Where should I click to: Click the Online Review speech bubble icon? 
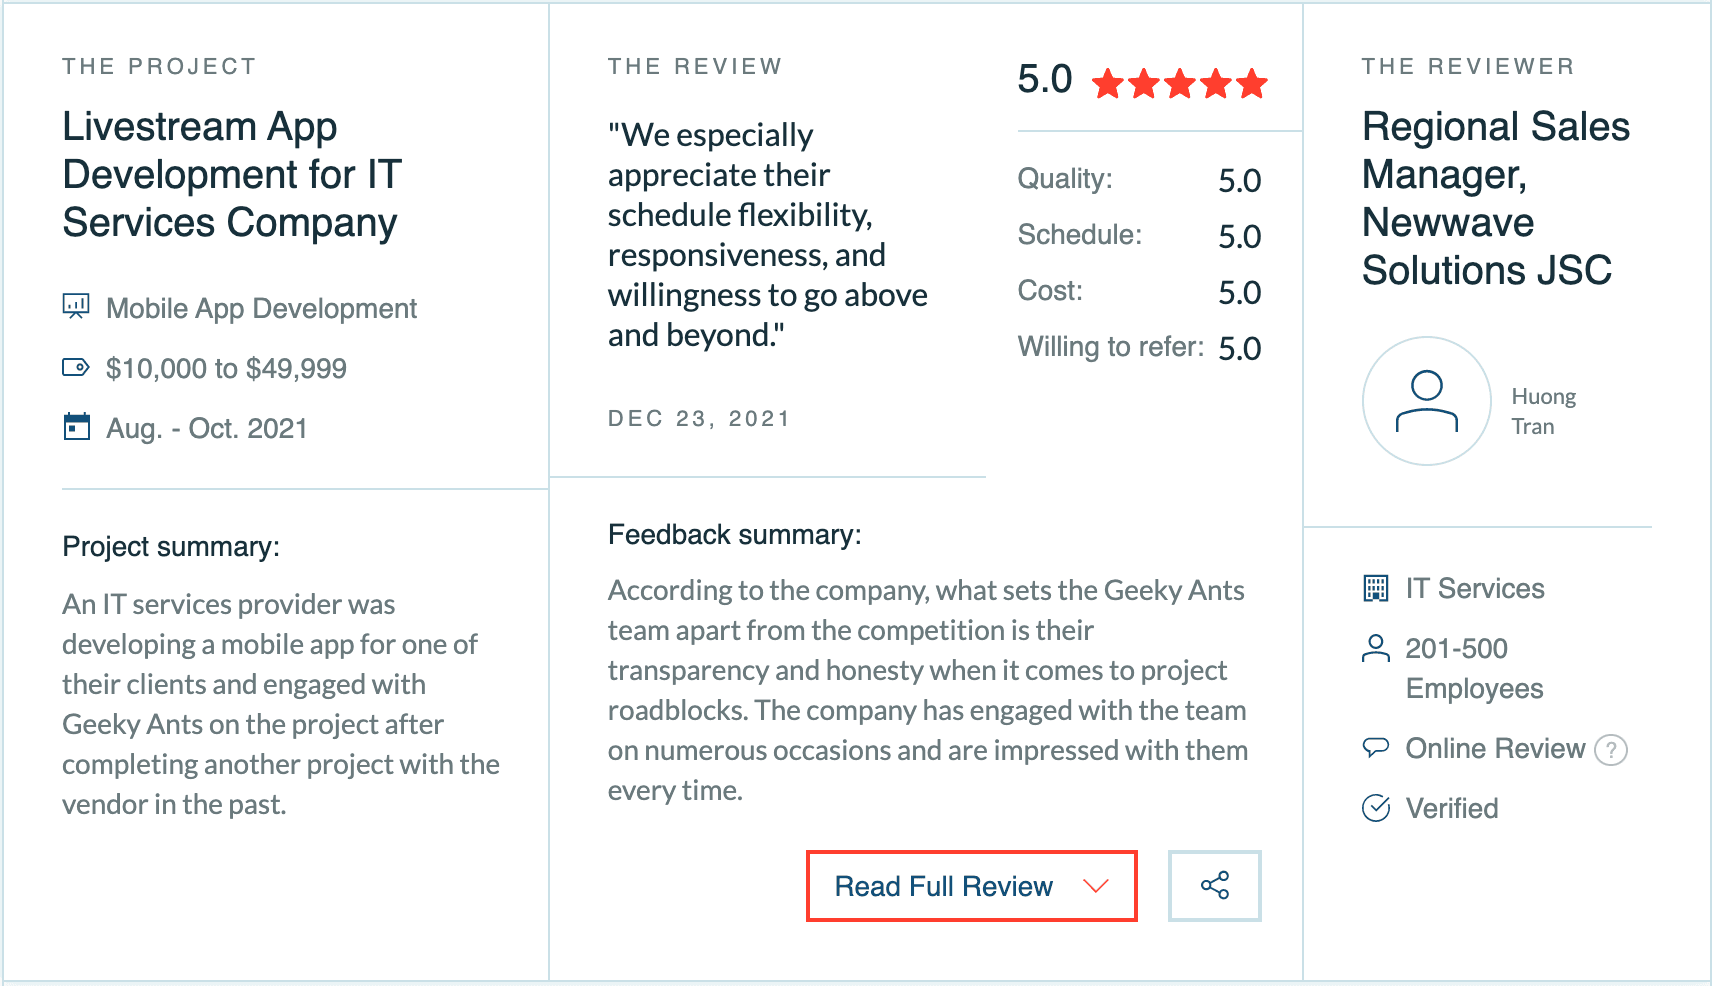tap(1376, 748)
